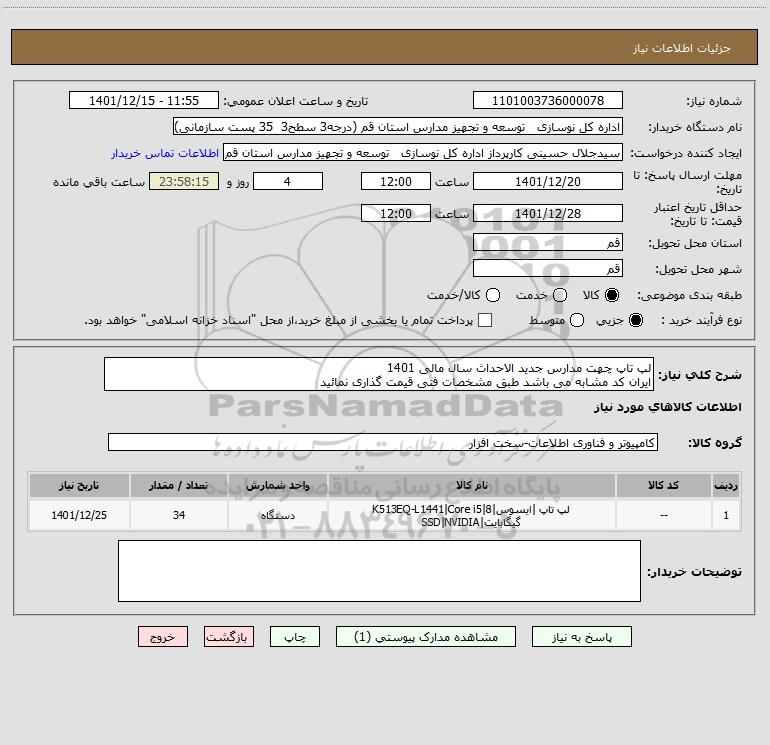Click the response deadline time field beside 1401/12/20

click(396, 181)
